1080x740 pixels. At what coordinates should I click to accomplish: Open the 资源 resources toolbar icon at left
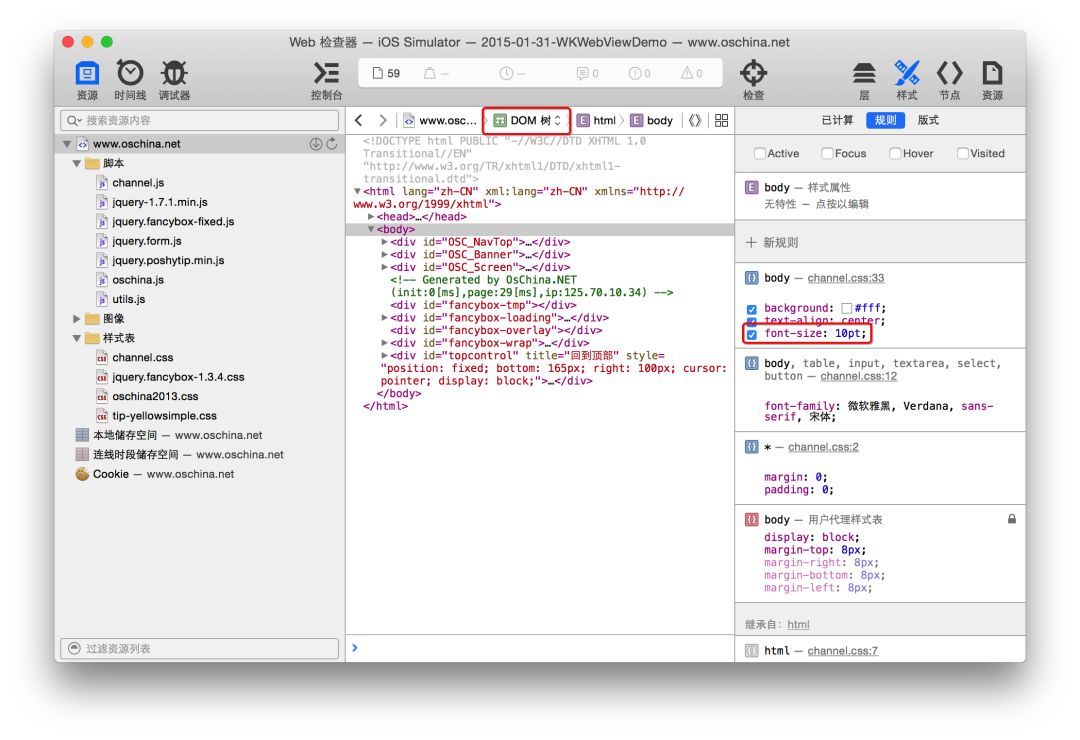87,80
